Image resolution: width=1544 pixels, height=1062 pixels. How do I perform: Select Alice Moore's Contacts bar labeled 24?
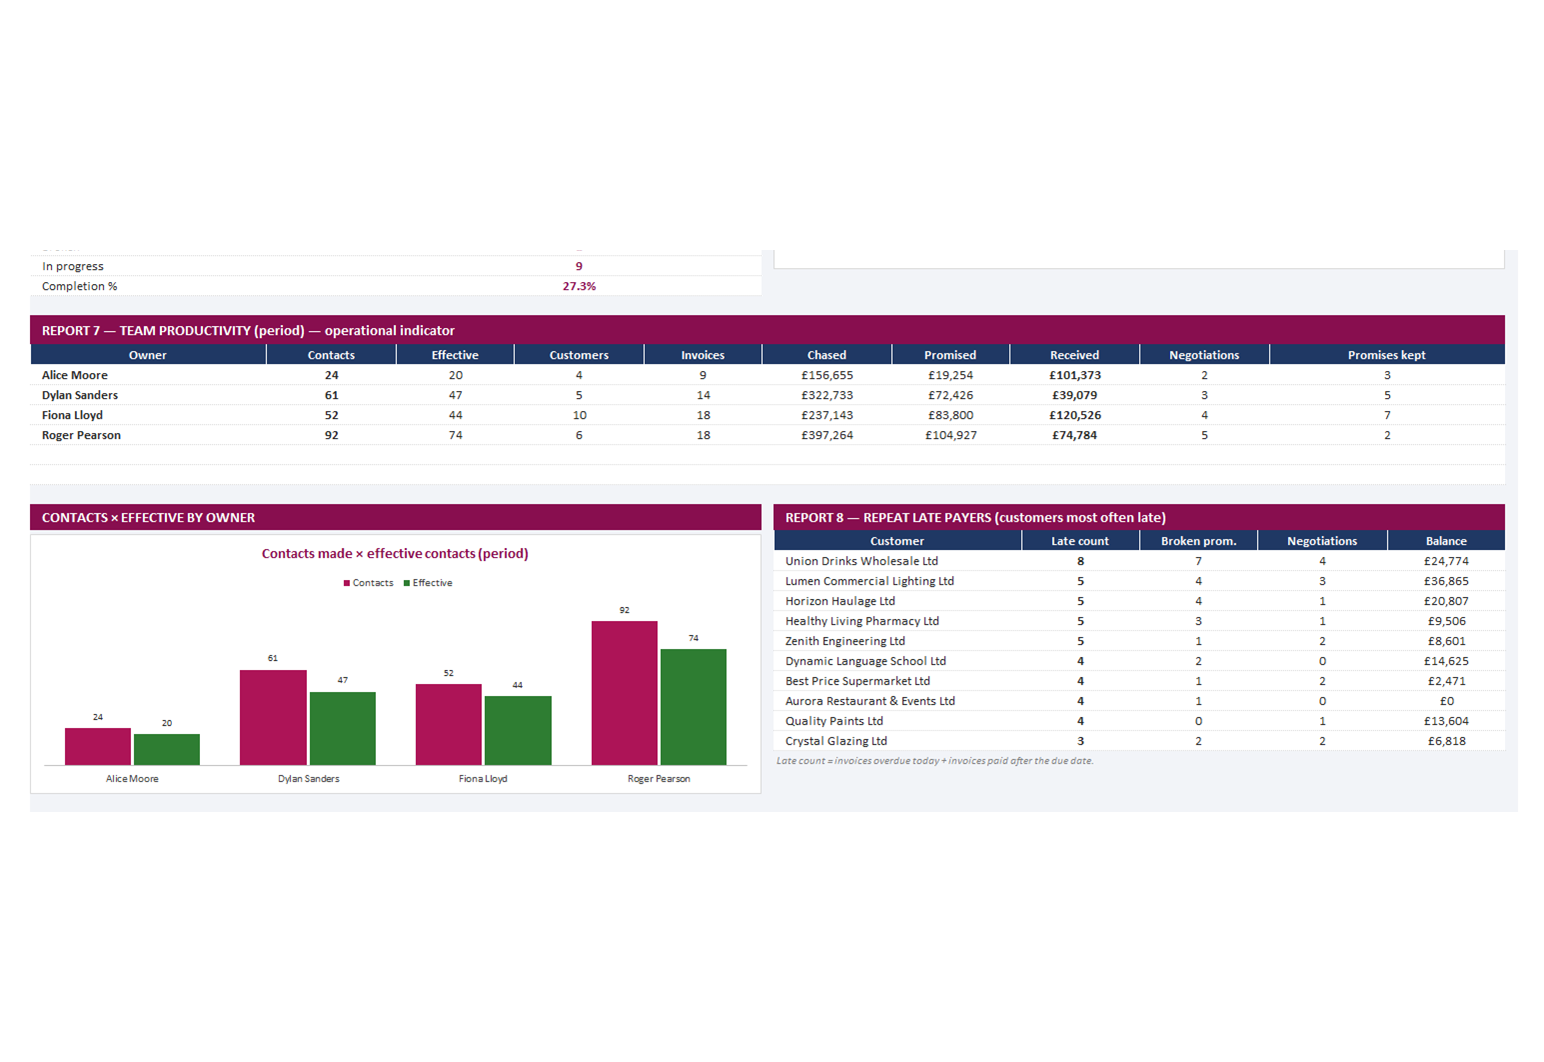98,746
